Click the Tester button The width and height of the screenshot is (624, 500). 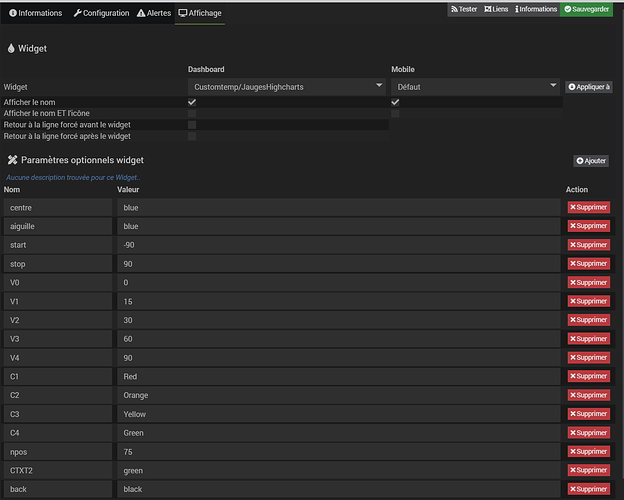[464, 9]
